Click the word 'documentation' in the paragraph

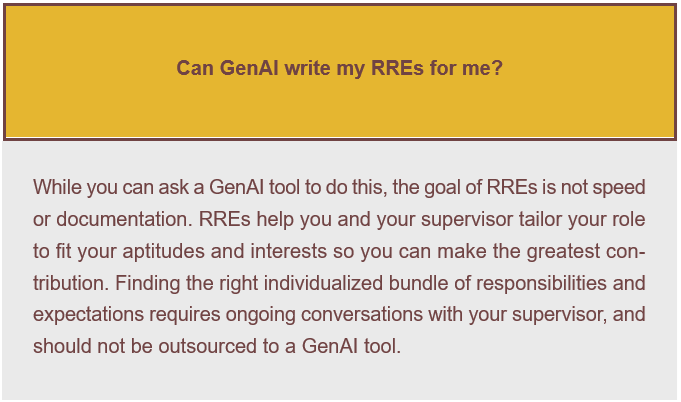pos(124,219)
